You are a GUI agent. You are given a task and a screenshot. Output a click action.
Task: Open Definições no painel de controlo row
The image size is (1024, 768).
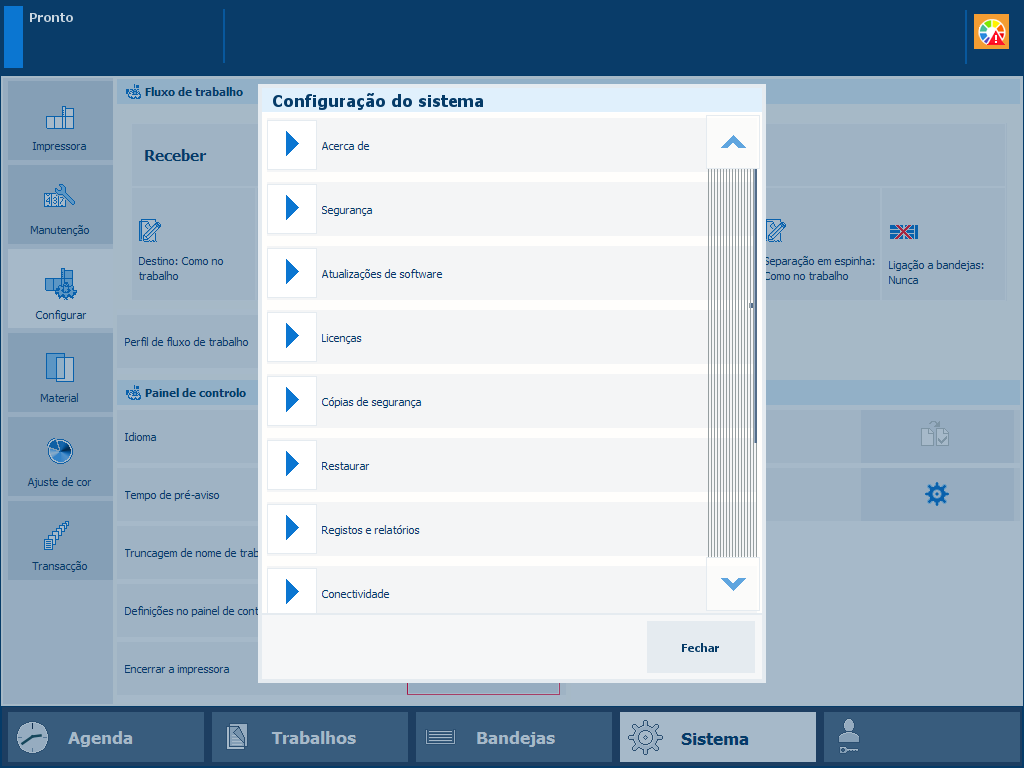[x=187, y=611]
